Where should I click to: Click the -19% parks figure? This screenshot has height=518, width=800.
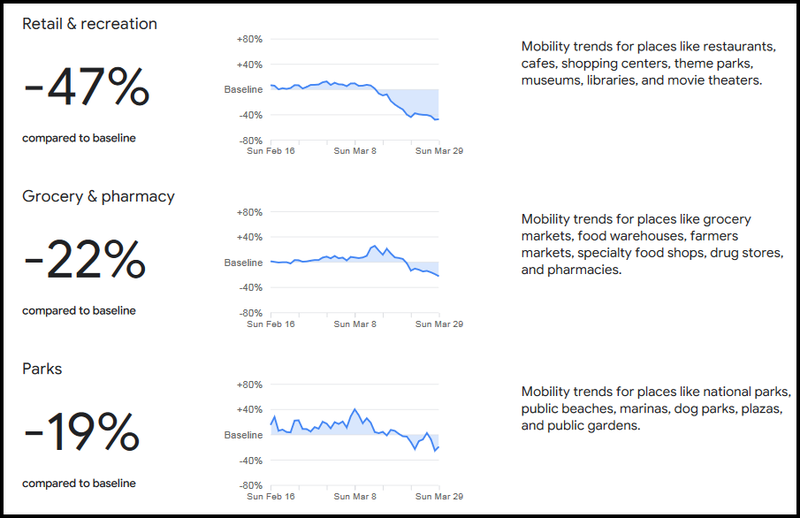click(x=81, y=433)
